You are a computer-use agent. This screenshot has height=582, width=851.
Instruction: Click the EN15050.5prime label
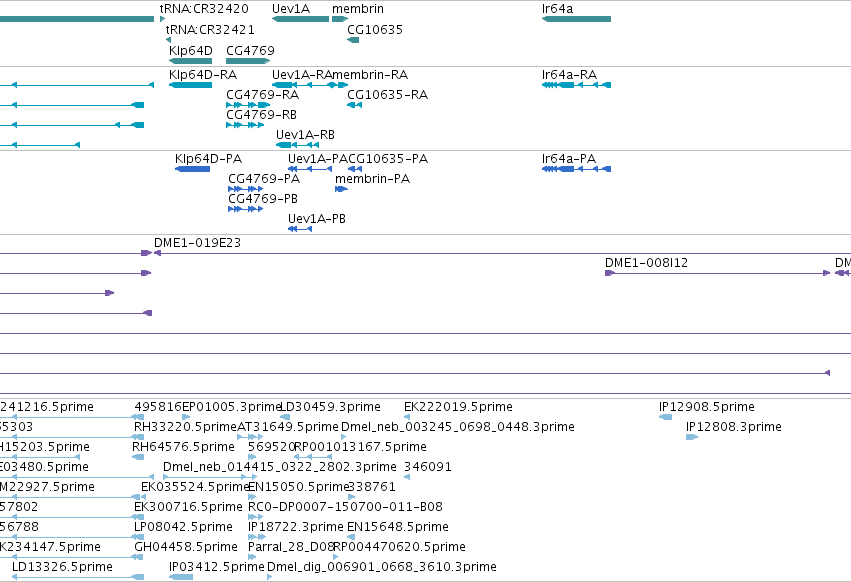coord(298,487)
